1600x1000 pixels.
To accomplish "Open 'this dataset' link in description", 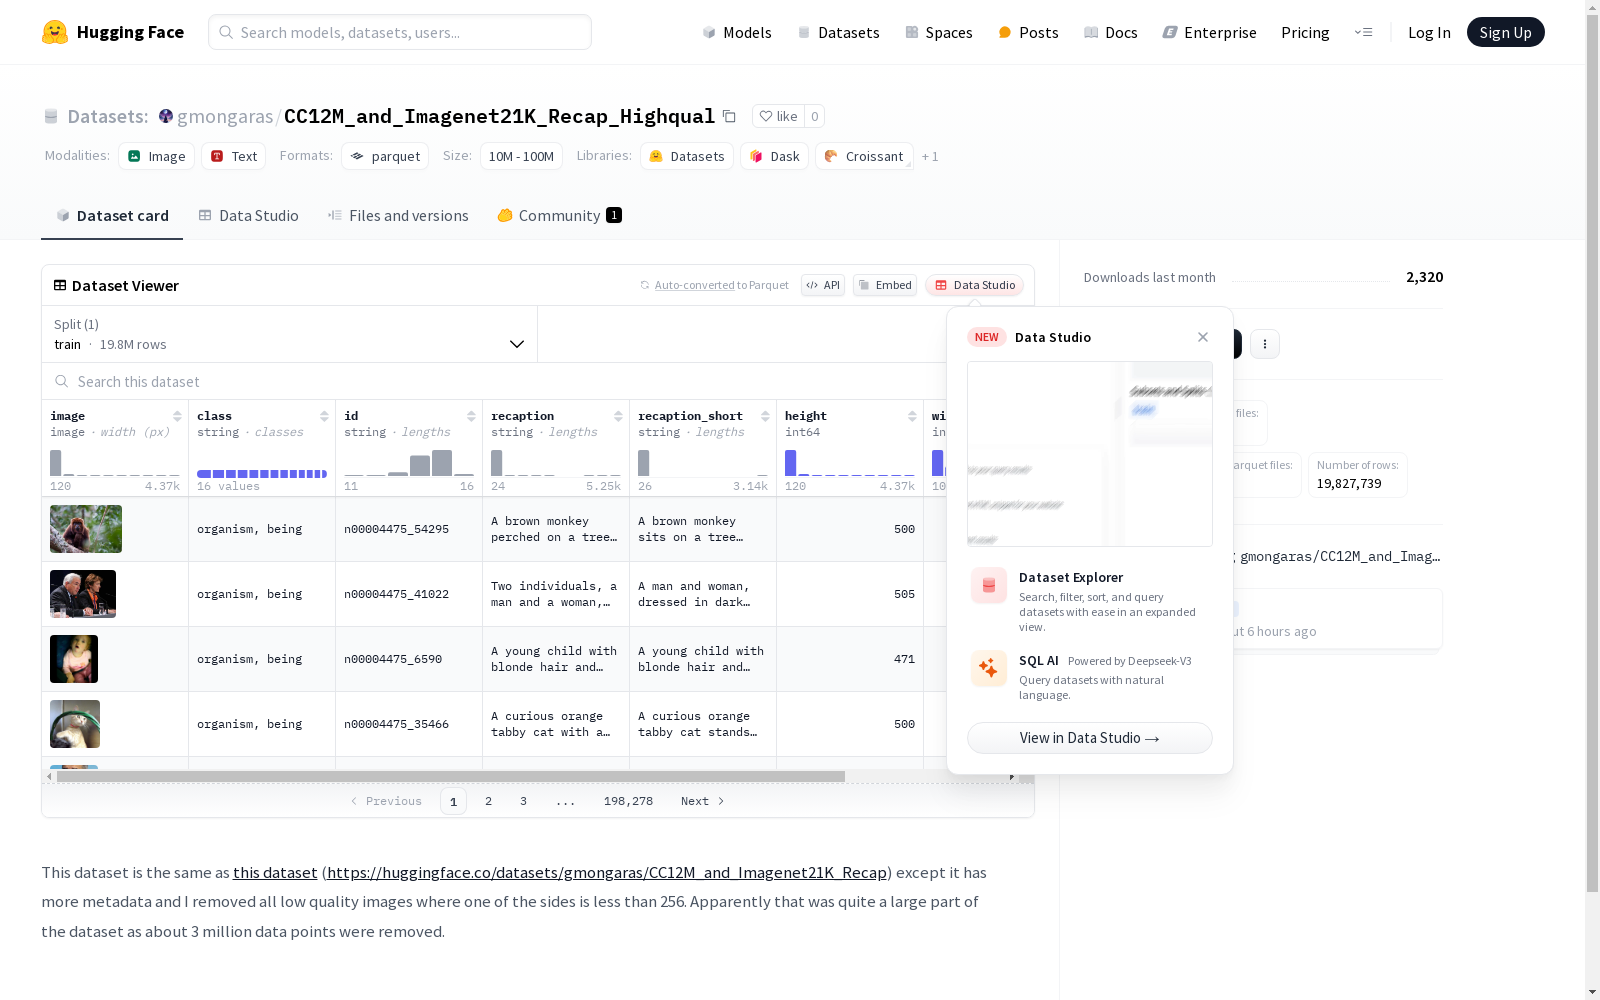I will click(x=275, y=872).
